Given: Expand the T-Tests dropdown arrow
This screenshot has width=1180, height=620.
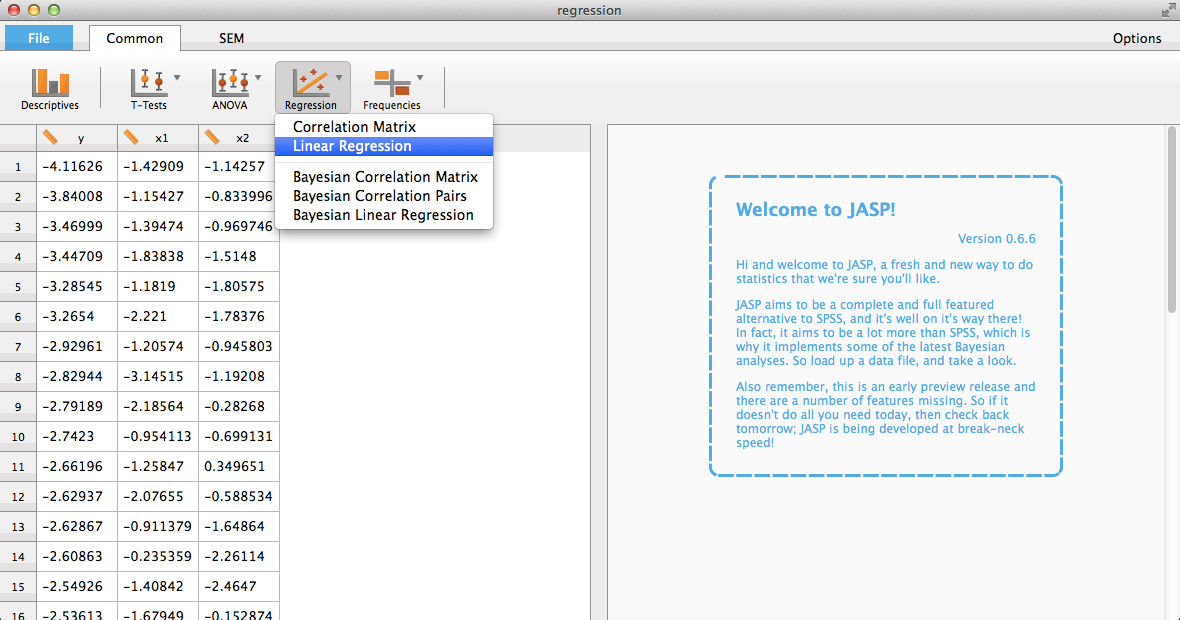Looking at the screenshot, I should coord(177,78).
